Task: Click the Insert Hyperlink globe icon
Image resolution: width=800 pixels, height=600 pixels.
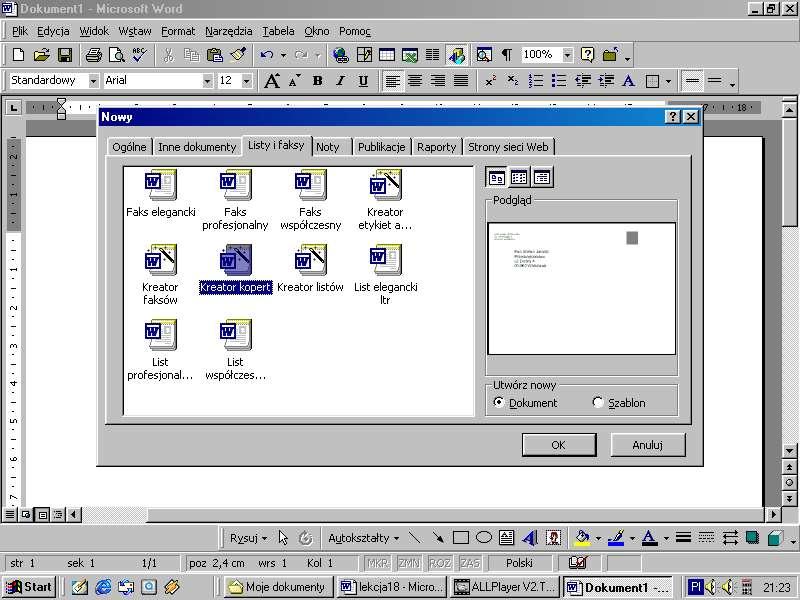Action: (x=341, y=55)
